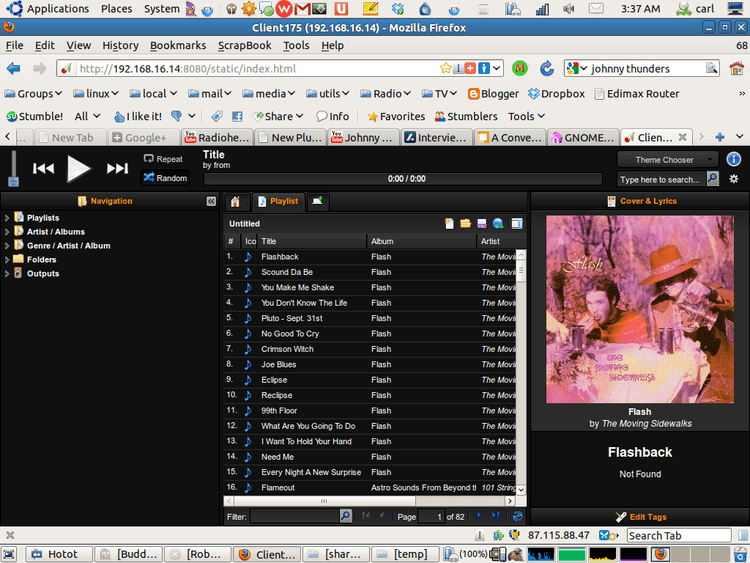
Task: Skip to the previous track
Action: coord(43,168)
